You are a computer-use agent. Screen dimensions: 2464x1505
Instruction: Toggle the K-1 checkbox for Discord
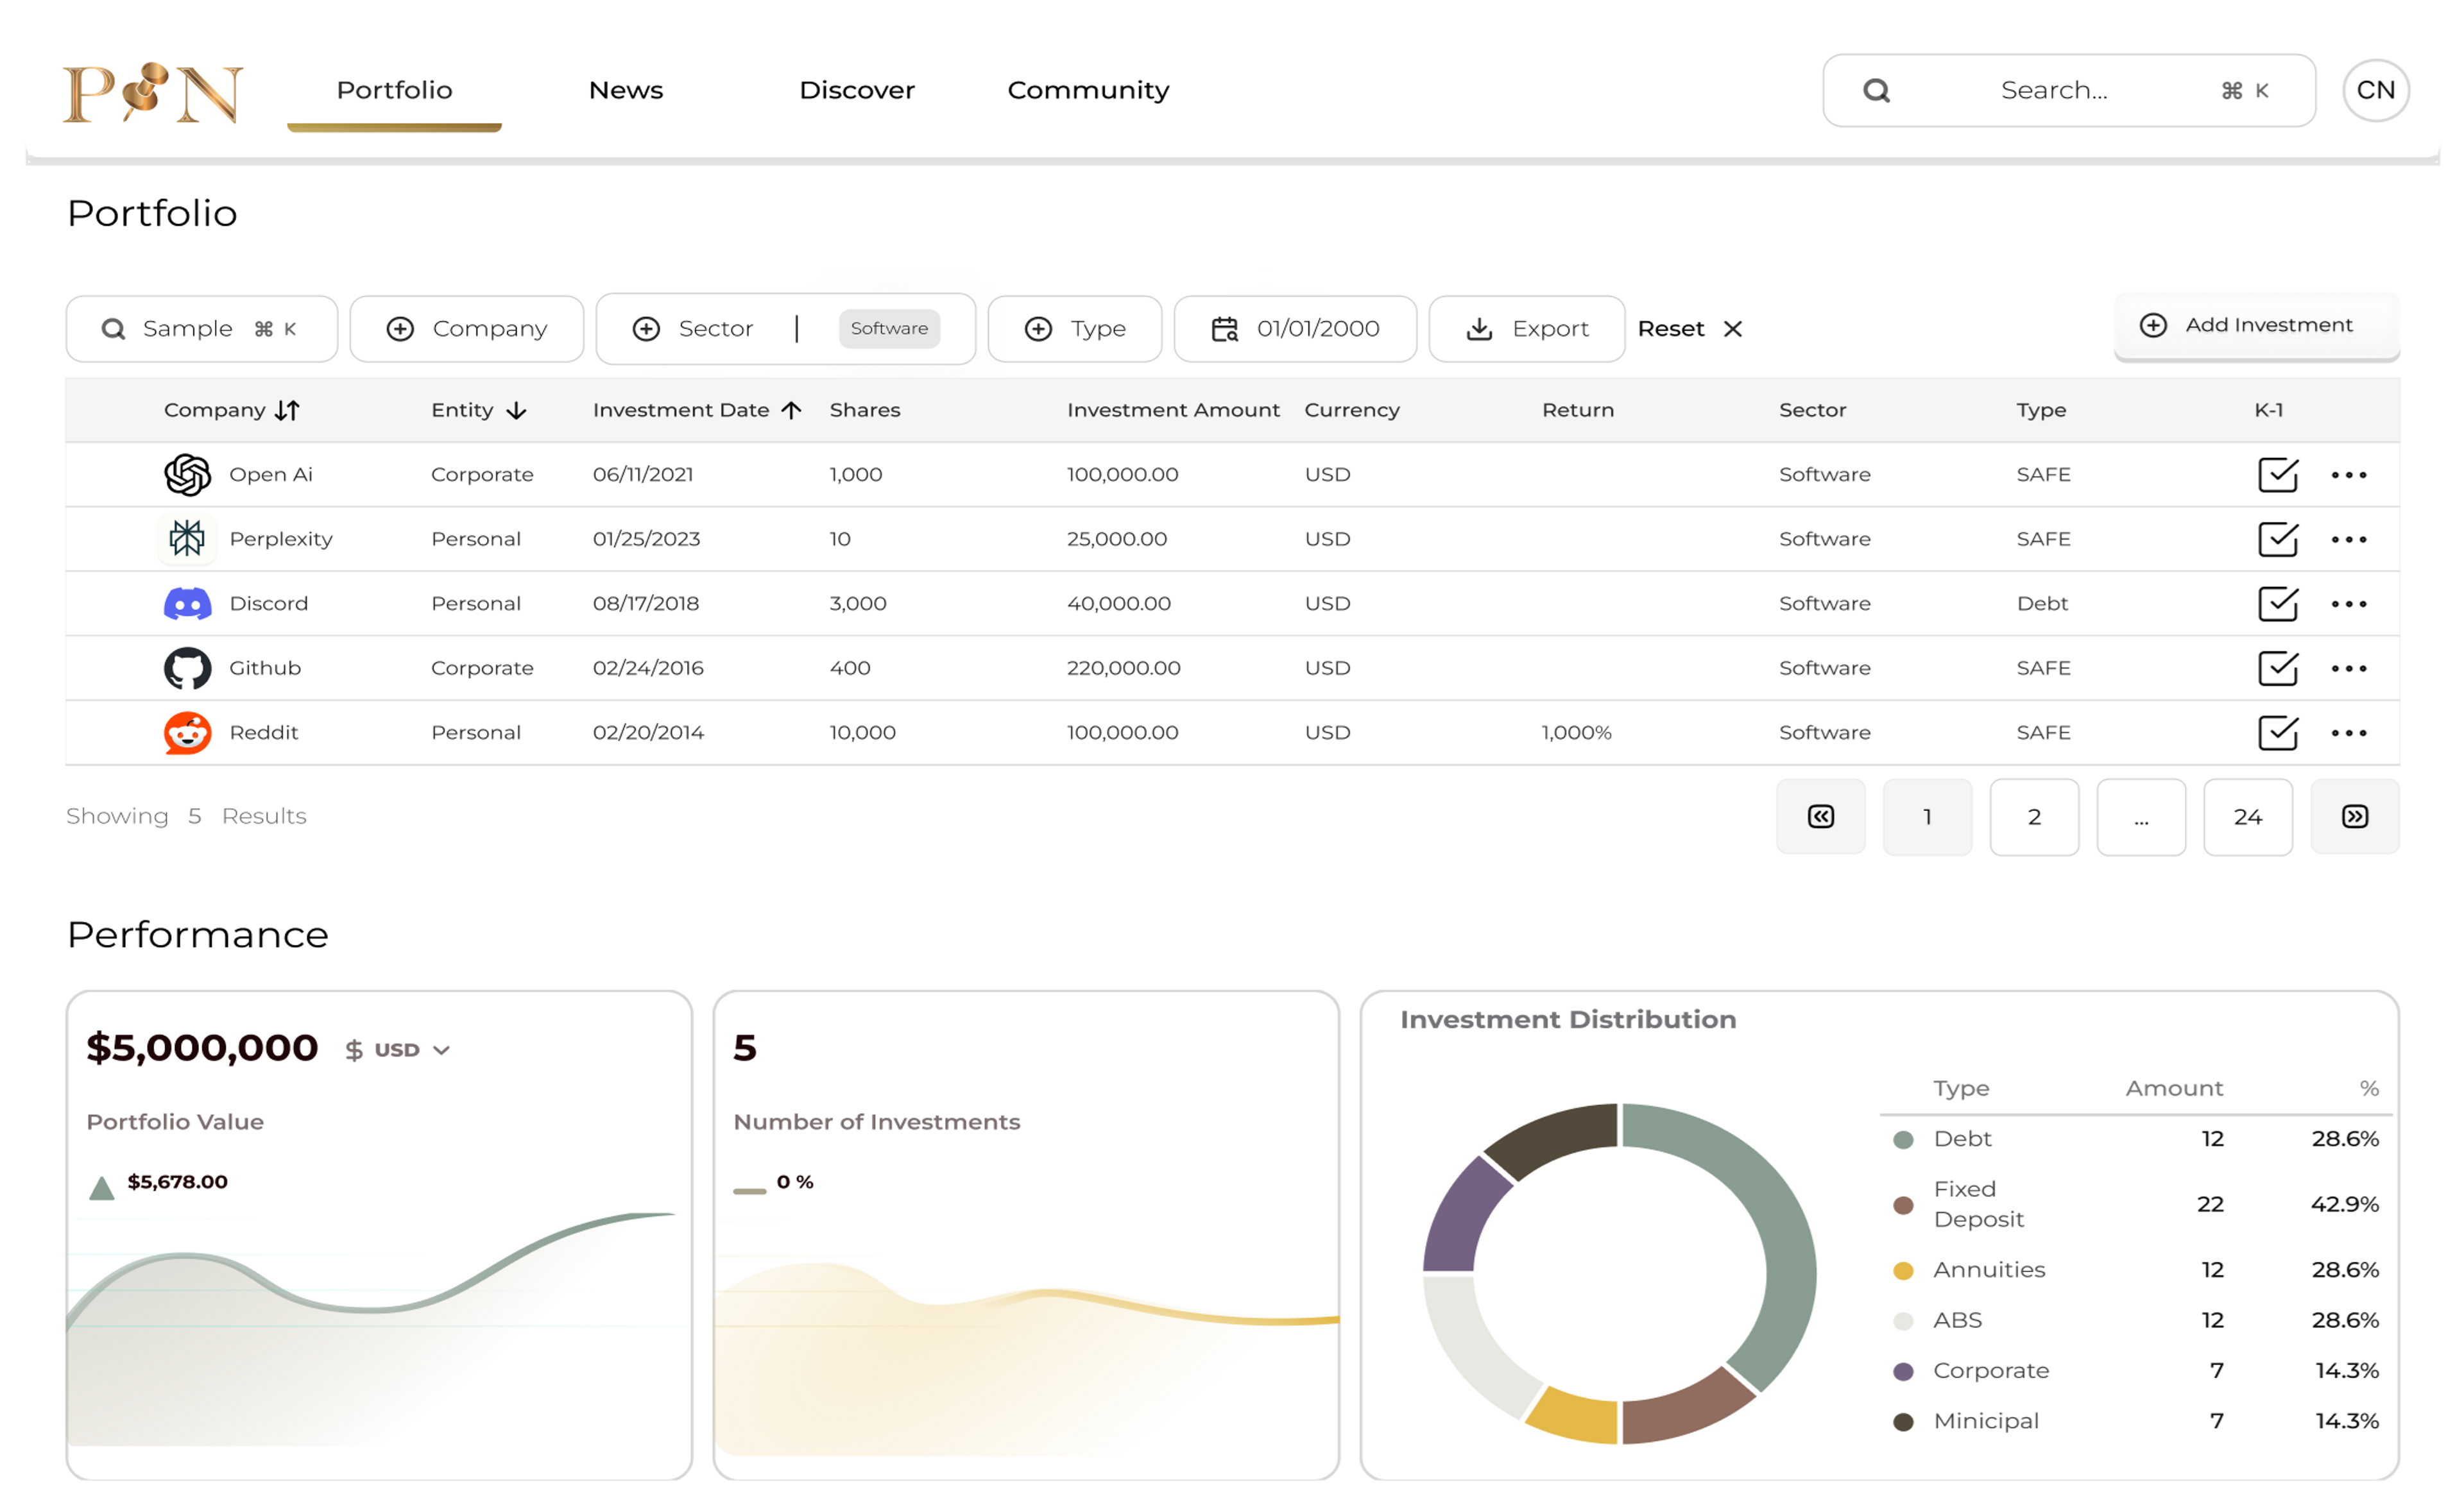2277,604
